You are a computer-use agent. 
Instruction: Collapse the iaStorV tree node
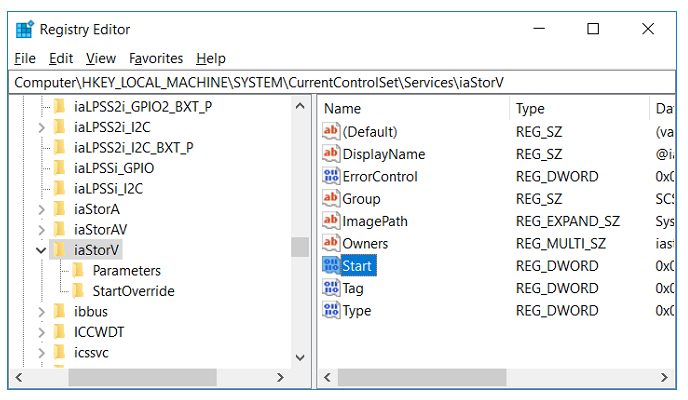[40, 249]
